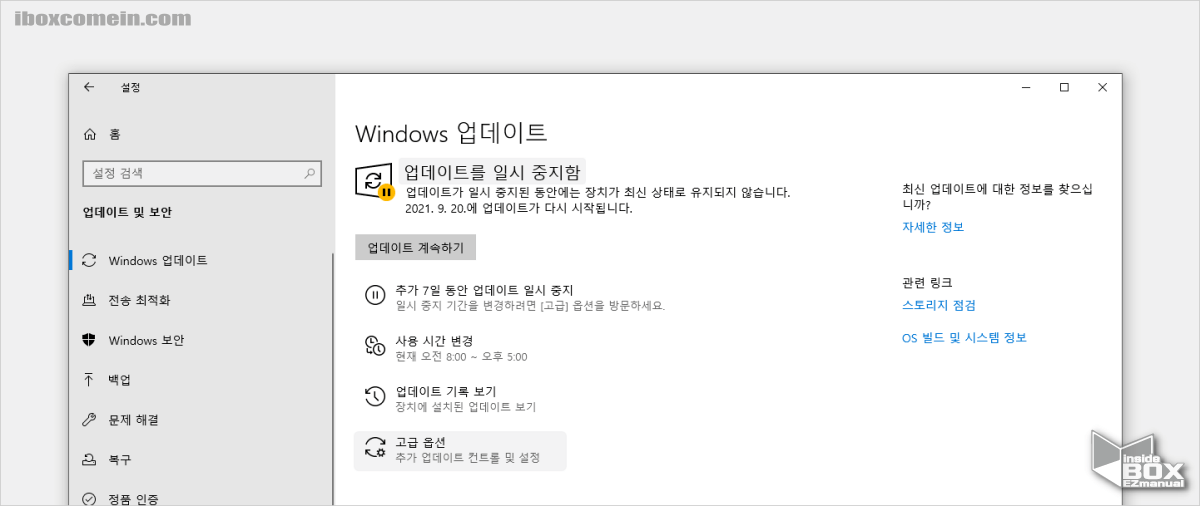Open the 자세한 정보 link
The image size is (1200, 506).
click(x=932, y=227)
